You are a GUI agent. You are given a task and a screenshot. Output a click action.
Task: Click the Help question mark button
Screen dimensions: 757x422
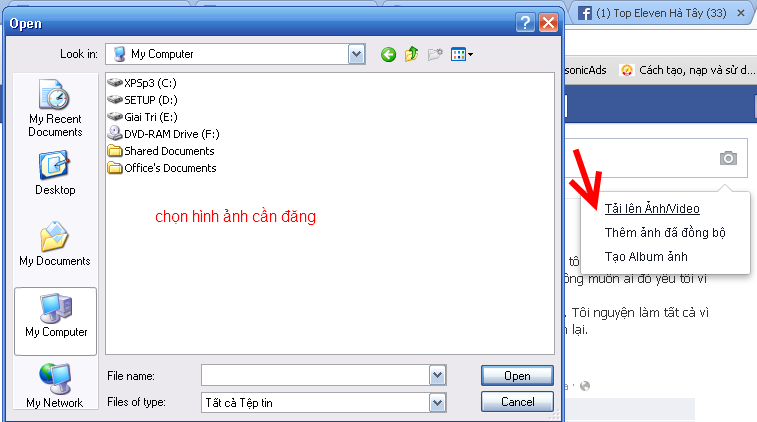click(x=525, y=22)
